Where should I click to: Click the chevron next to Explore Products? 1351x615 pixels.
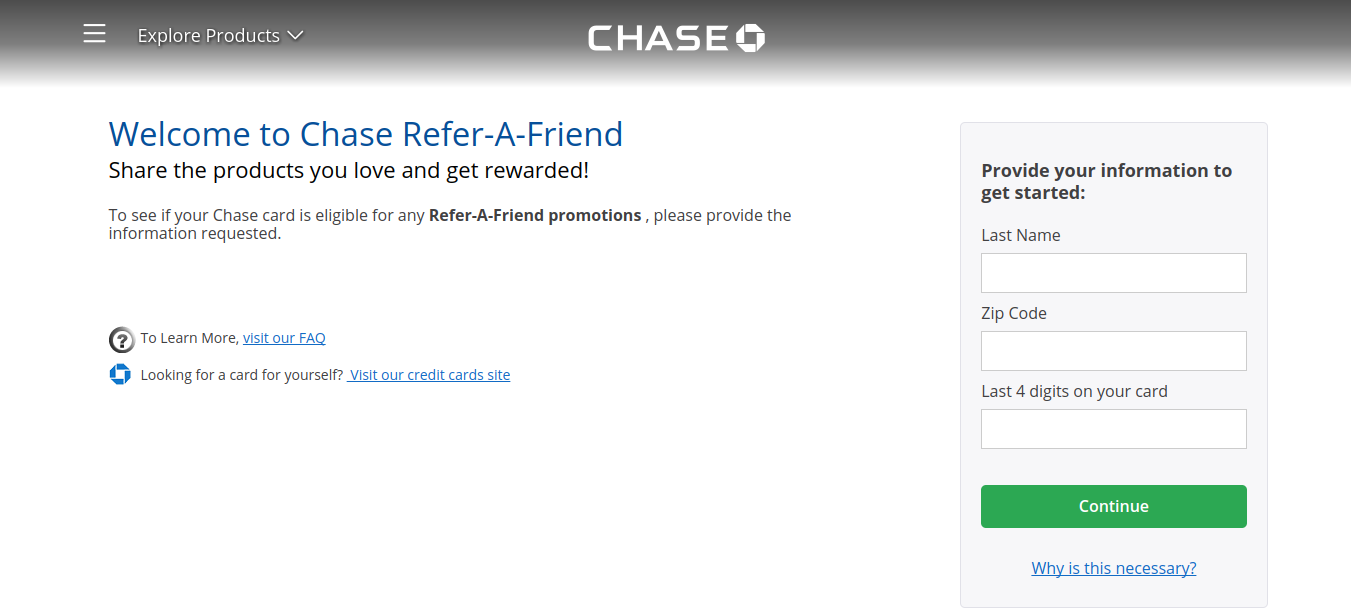pyautogui.click(x=295, y=35)
